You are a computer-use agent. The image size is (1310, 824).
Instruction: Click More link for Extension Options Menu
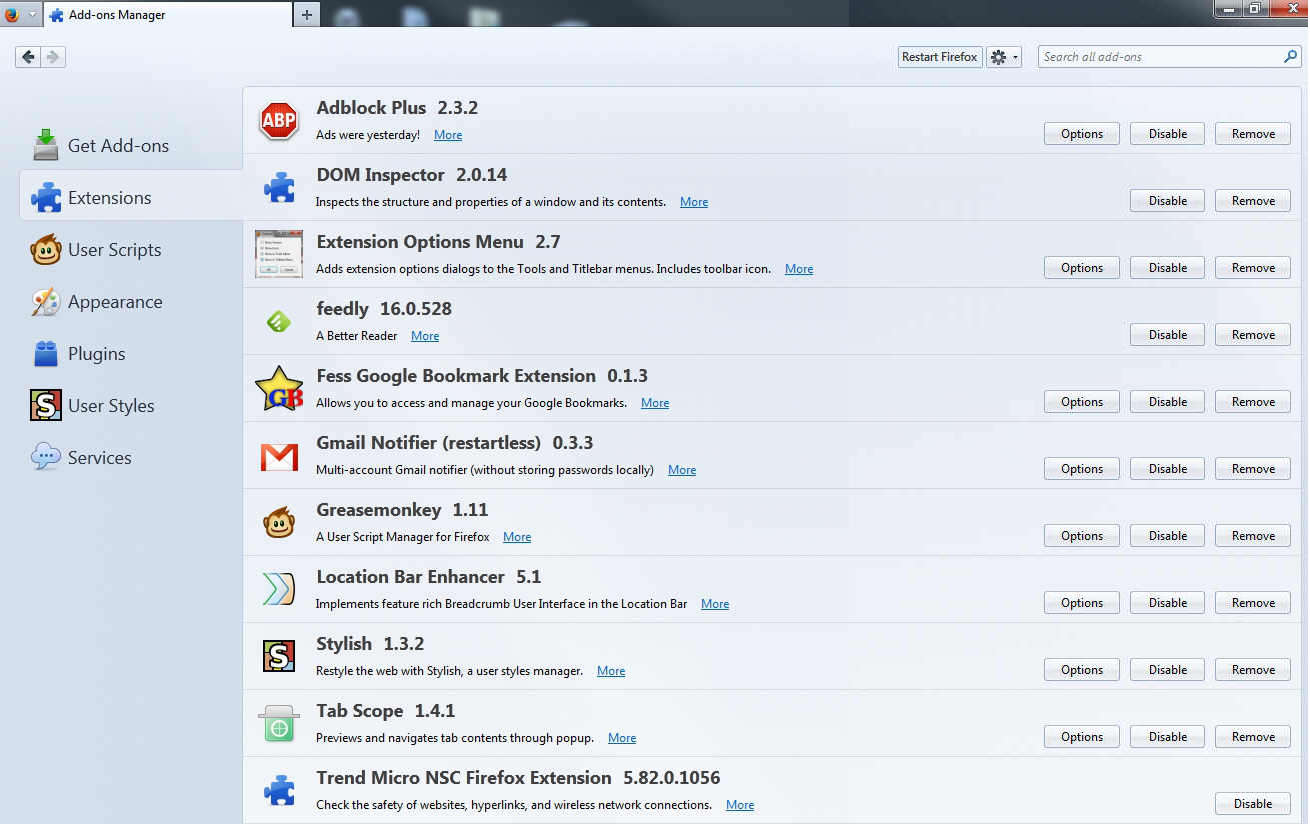pos(799,269)
